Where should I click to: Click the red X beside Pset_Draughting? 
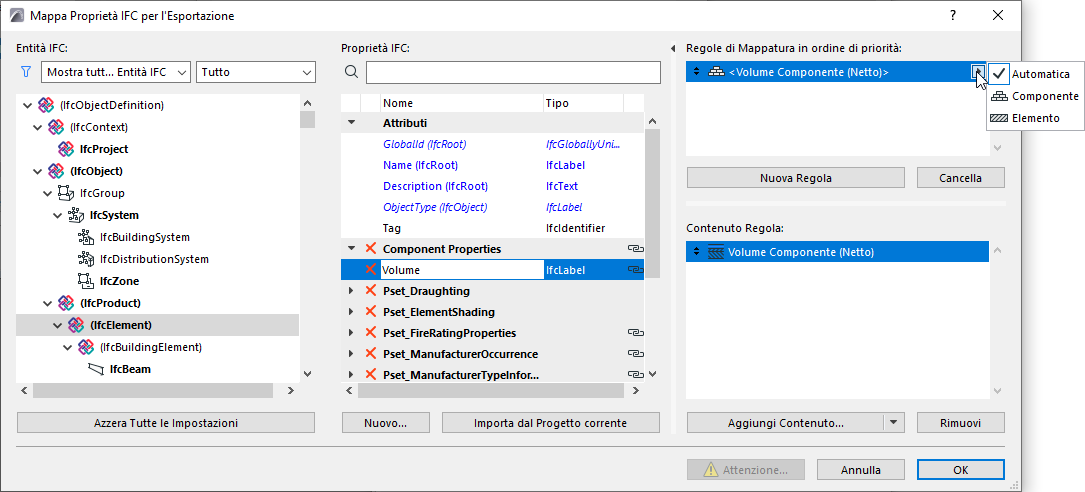tap(370, 291)
